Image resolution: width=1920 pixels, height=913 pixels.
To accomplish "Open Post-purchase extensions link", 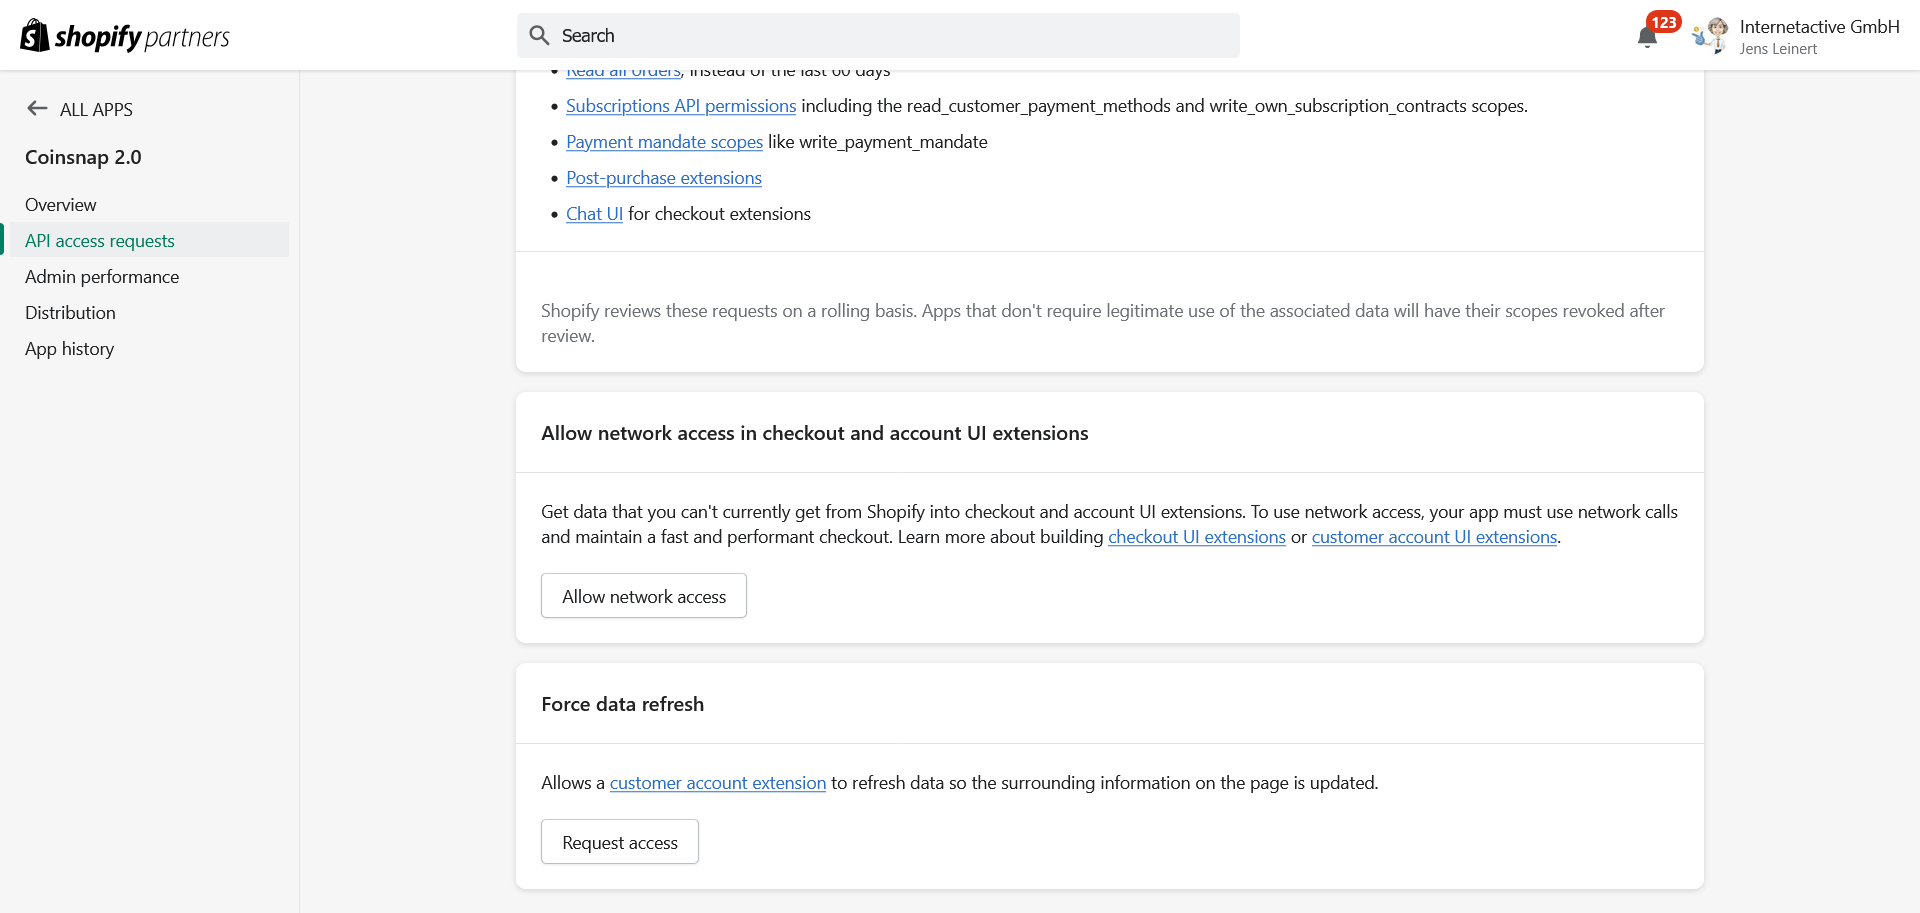I will point(663,178).
